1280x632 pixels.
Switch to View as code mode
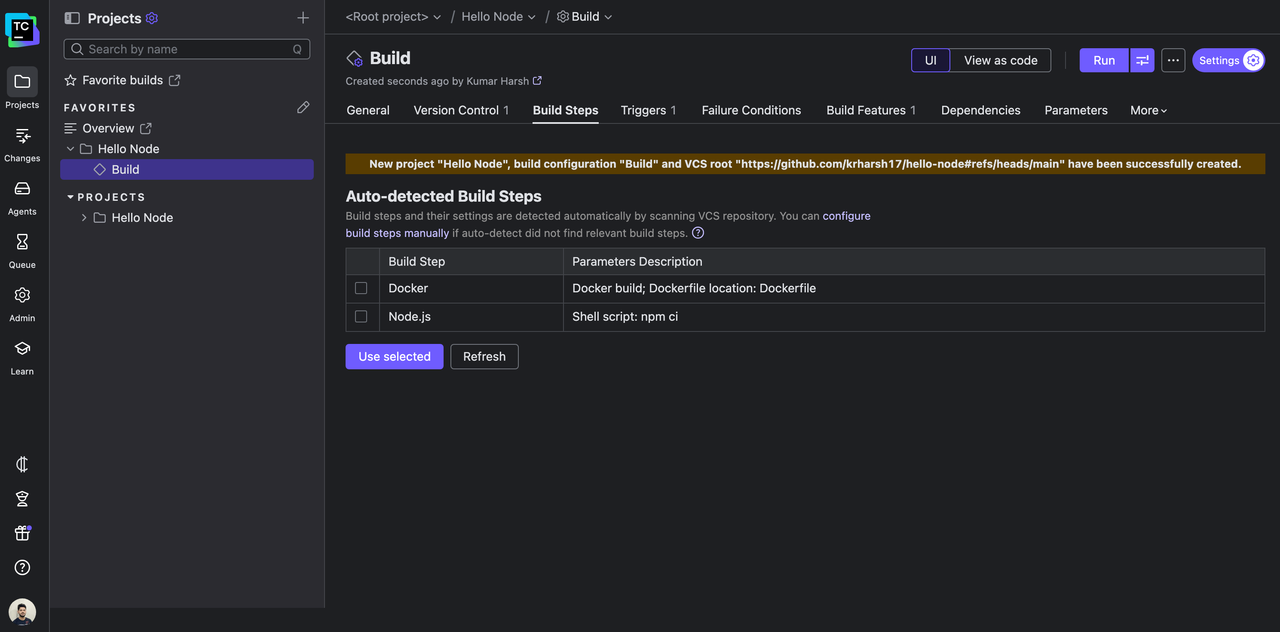click(x=1000, y=60)
